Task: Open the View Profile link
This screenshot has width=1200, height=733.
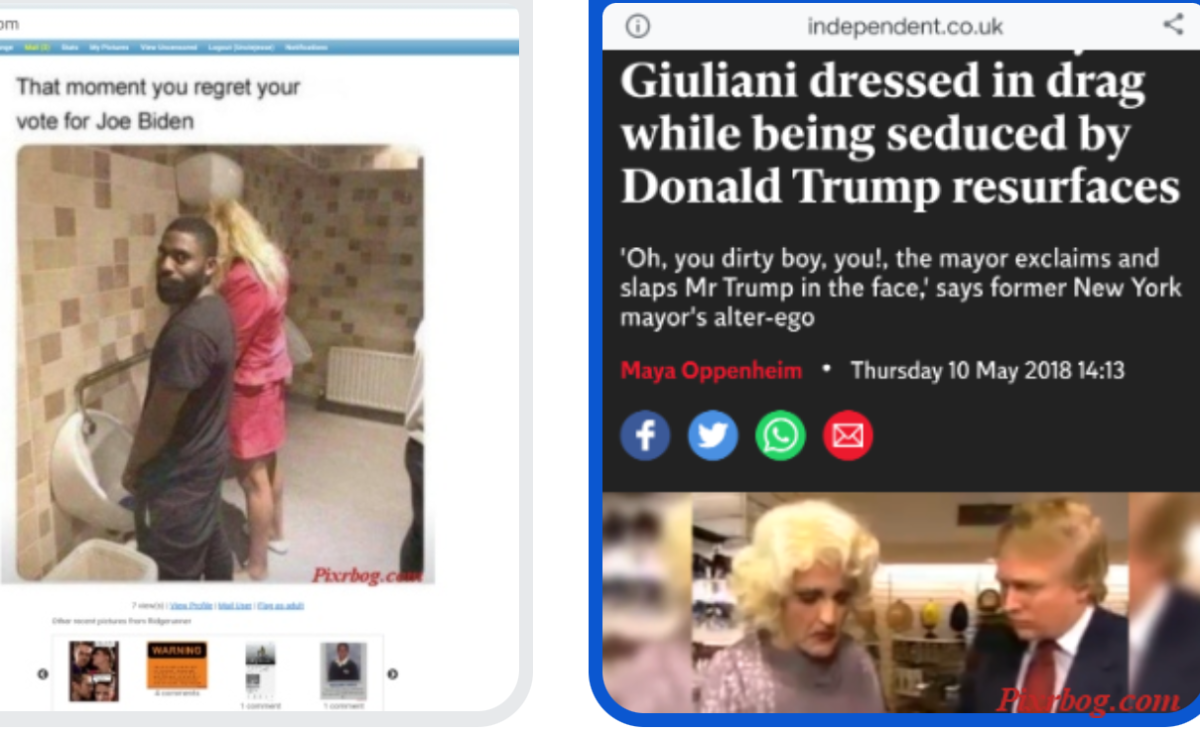Action: [191, 606]
